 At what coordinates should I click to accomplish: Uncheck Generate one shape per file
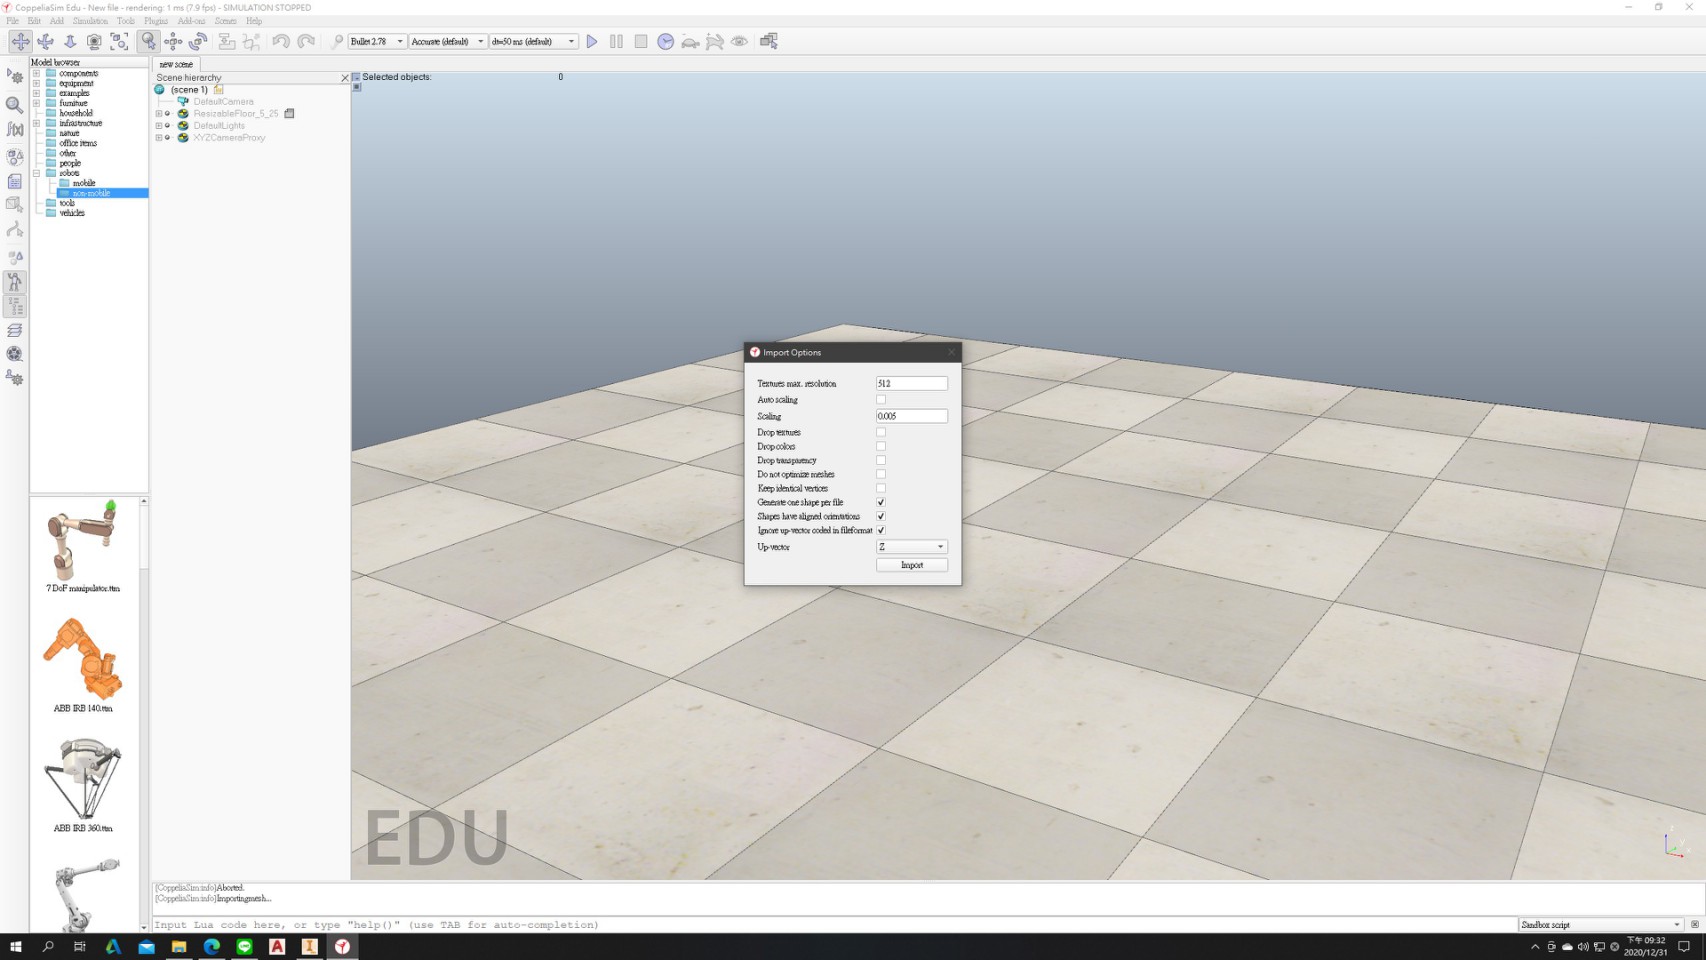881,502
